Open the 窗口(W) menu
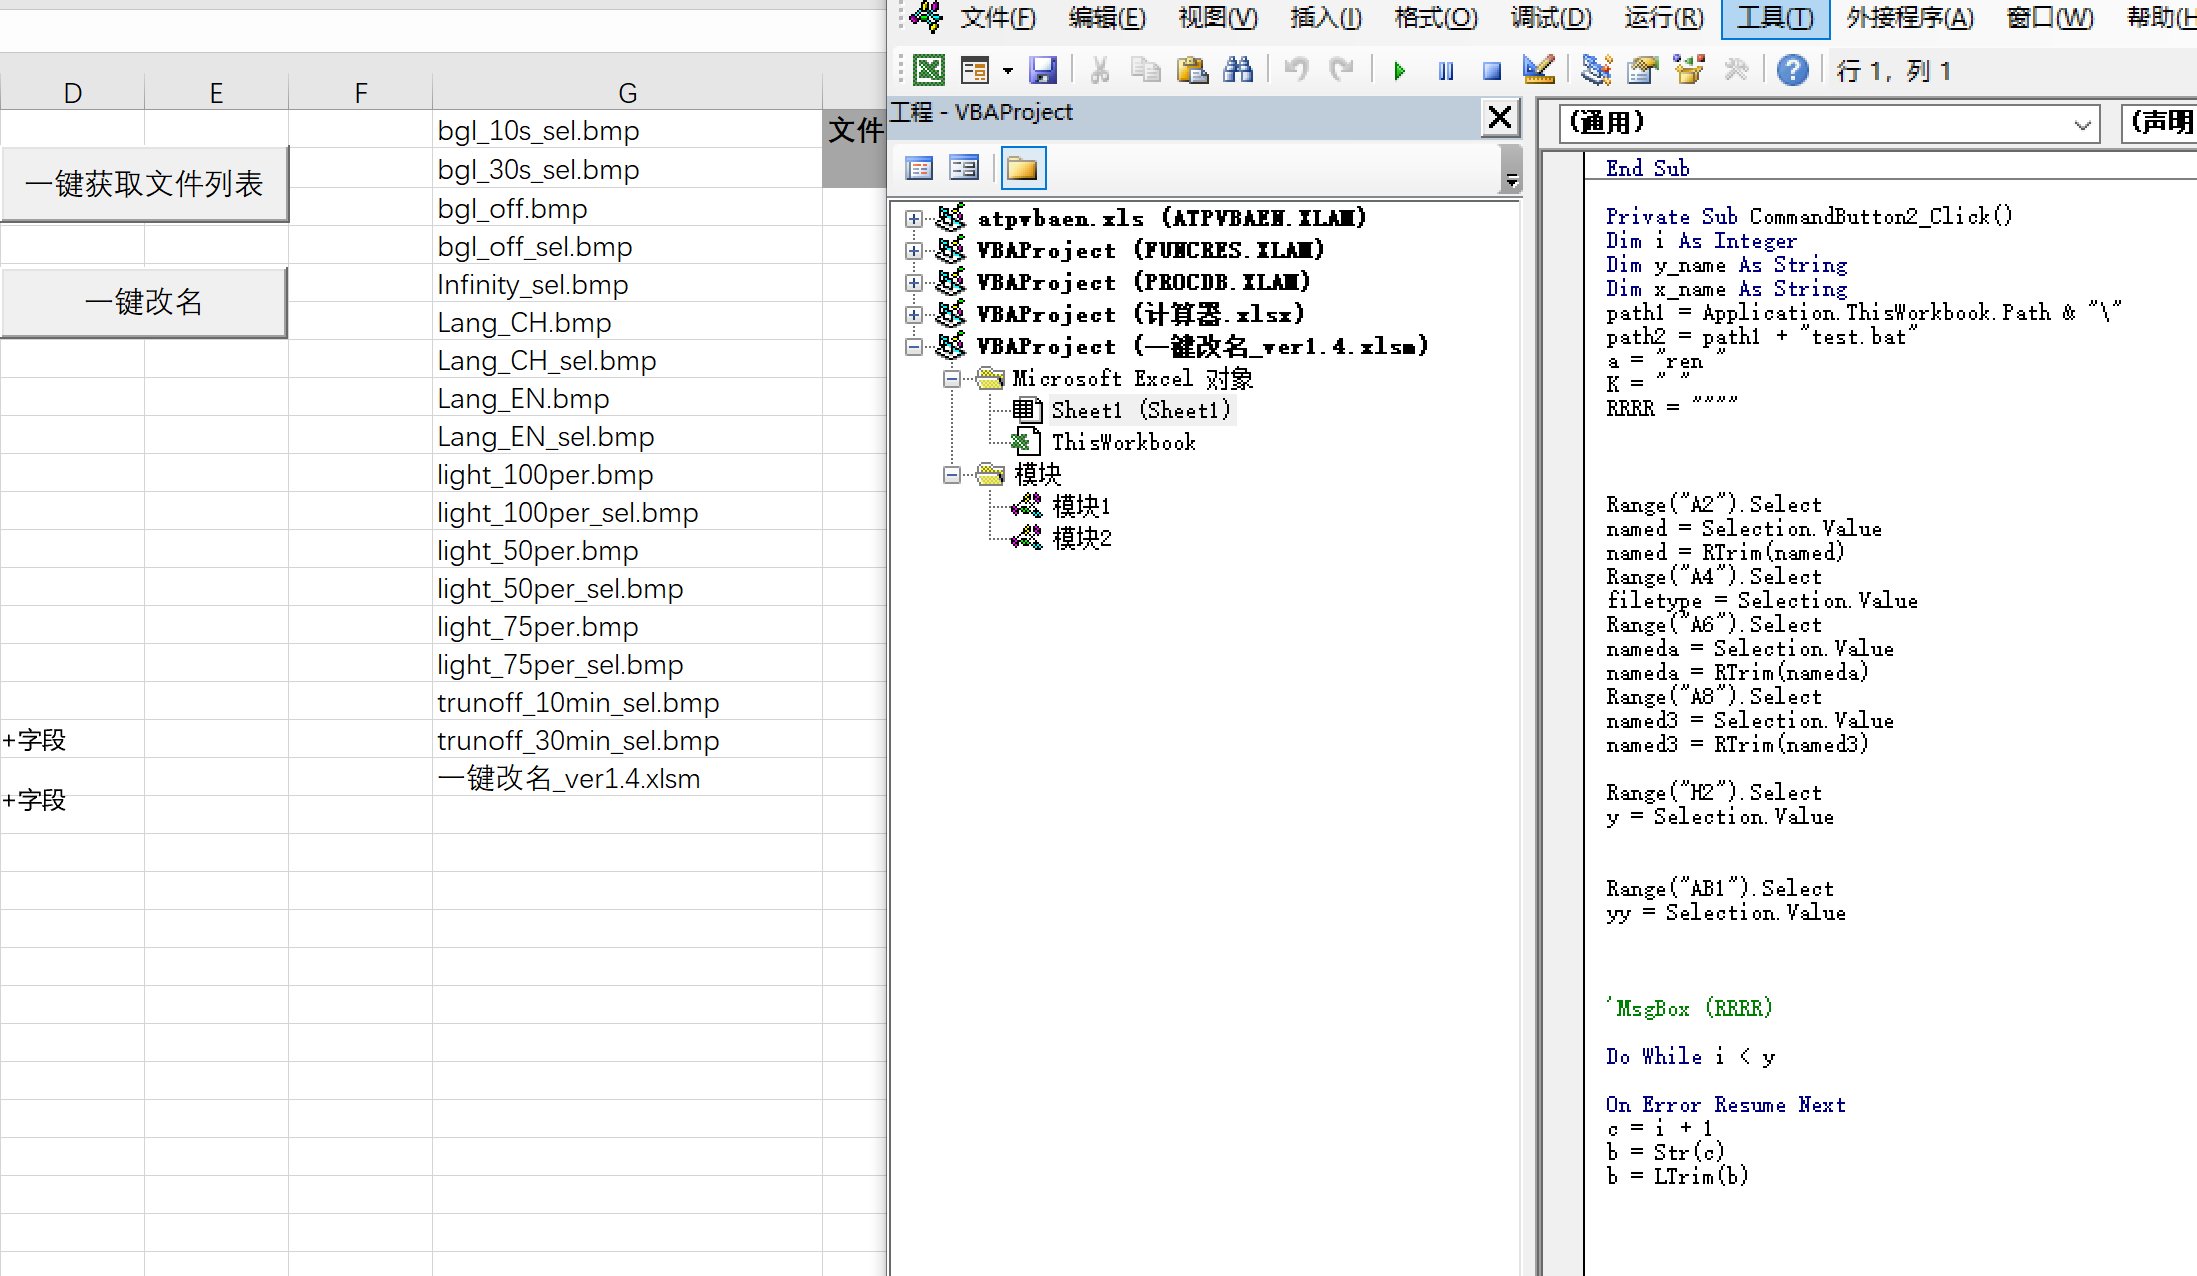Image resolution: width=2197 pixels, height=1276 pixels. coord(2049,18)
